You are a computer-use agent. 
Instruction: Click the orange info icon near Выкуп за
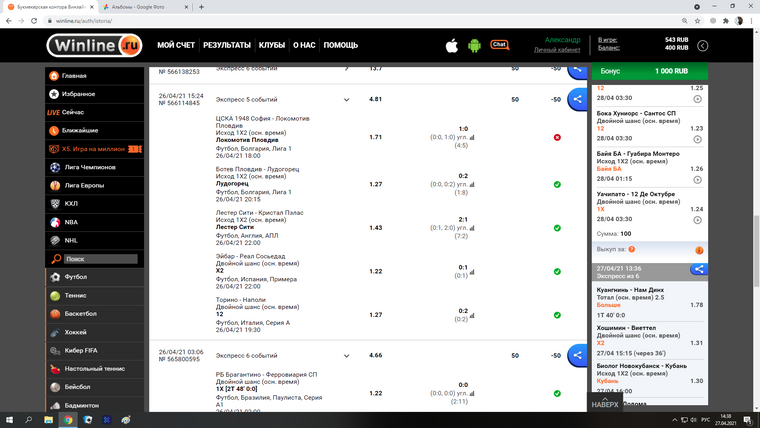699,250
